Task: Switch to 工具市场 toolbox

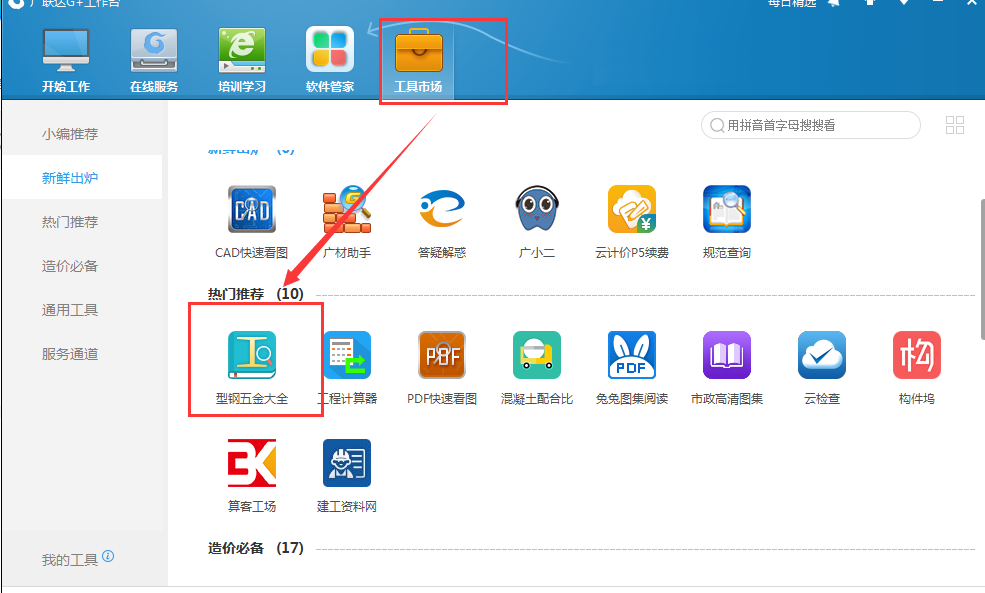Action: pyautogui.click(x=418, y=61)
